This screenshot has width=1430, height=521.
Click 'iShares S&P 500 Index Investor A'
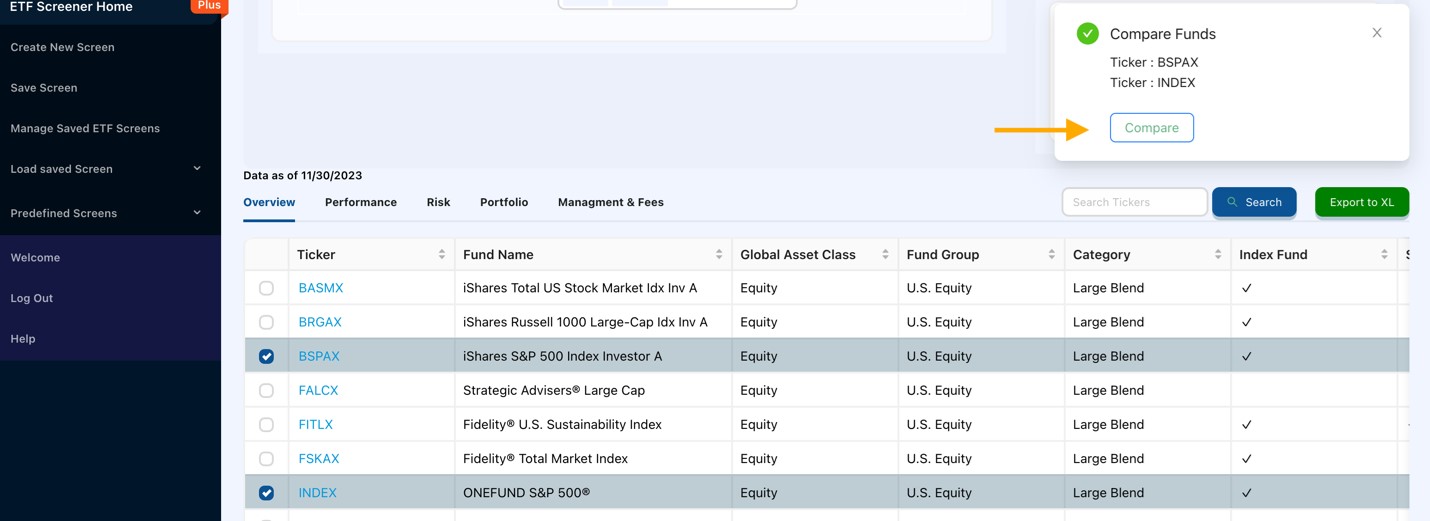pos(562,356)
